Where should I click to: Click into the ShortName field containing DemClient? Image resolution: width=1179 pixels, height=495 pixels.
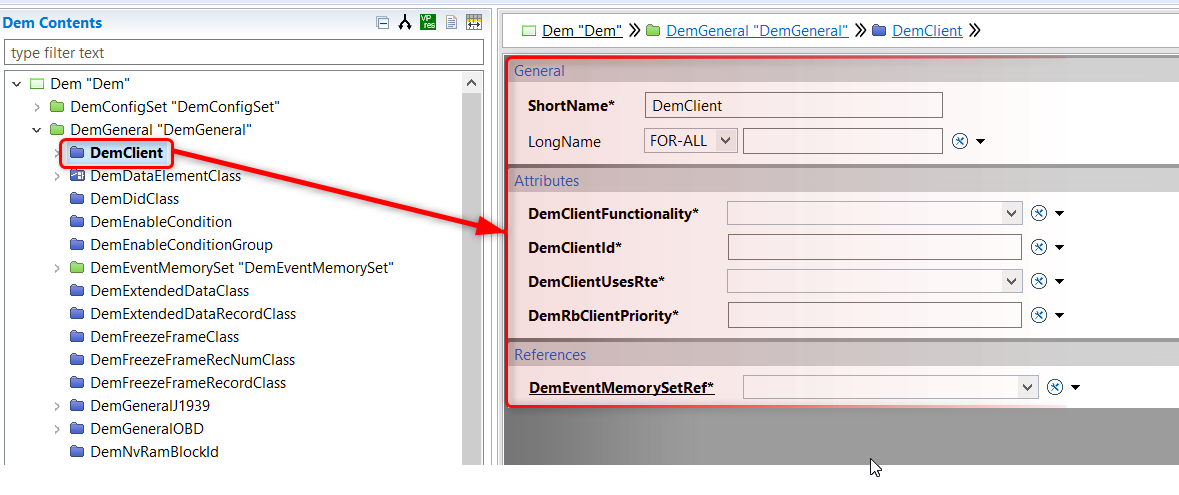click(x=793, y=105)
